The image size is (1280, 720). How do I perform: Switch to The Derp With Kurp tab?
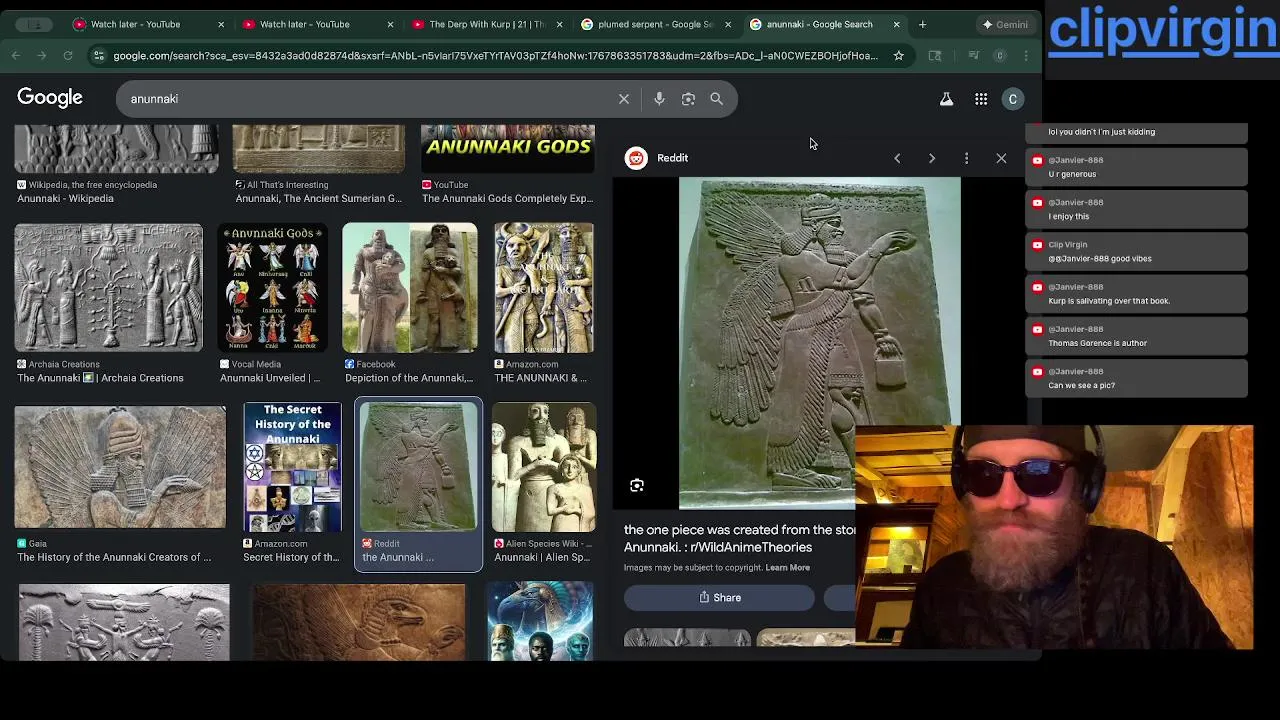tap(485, 24)
